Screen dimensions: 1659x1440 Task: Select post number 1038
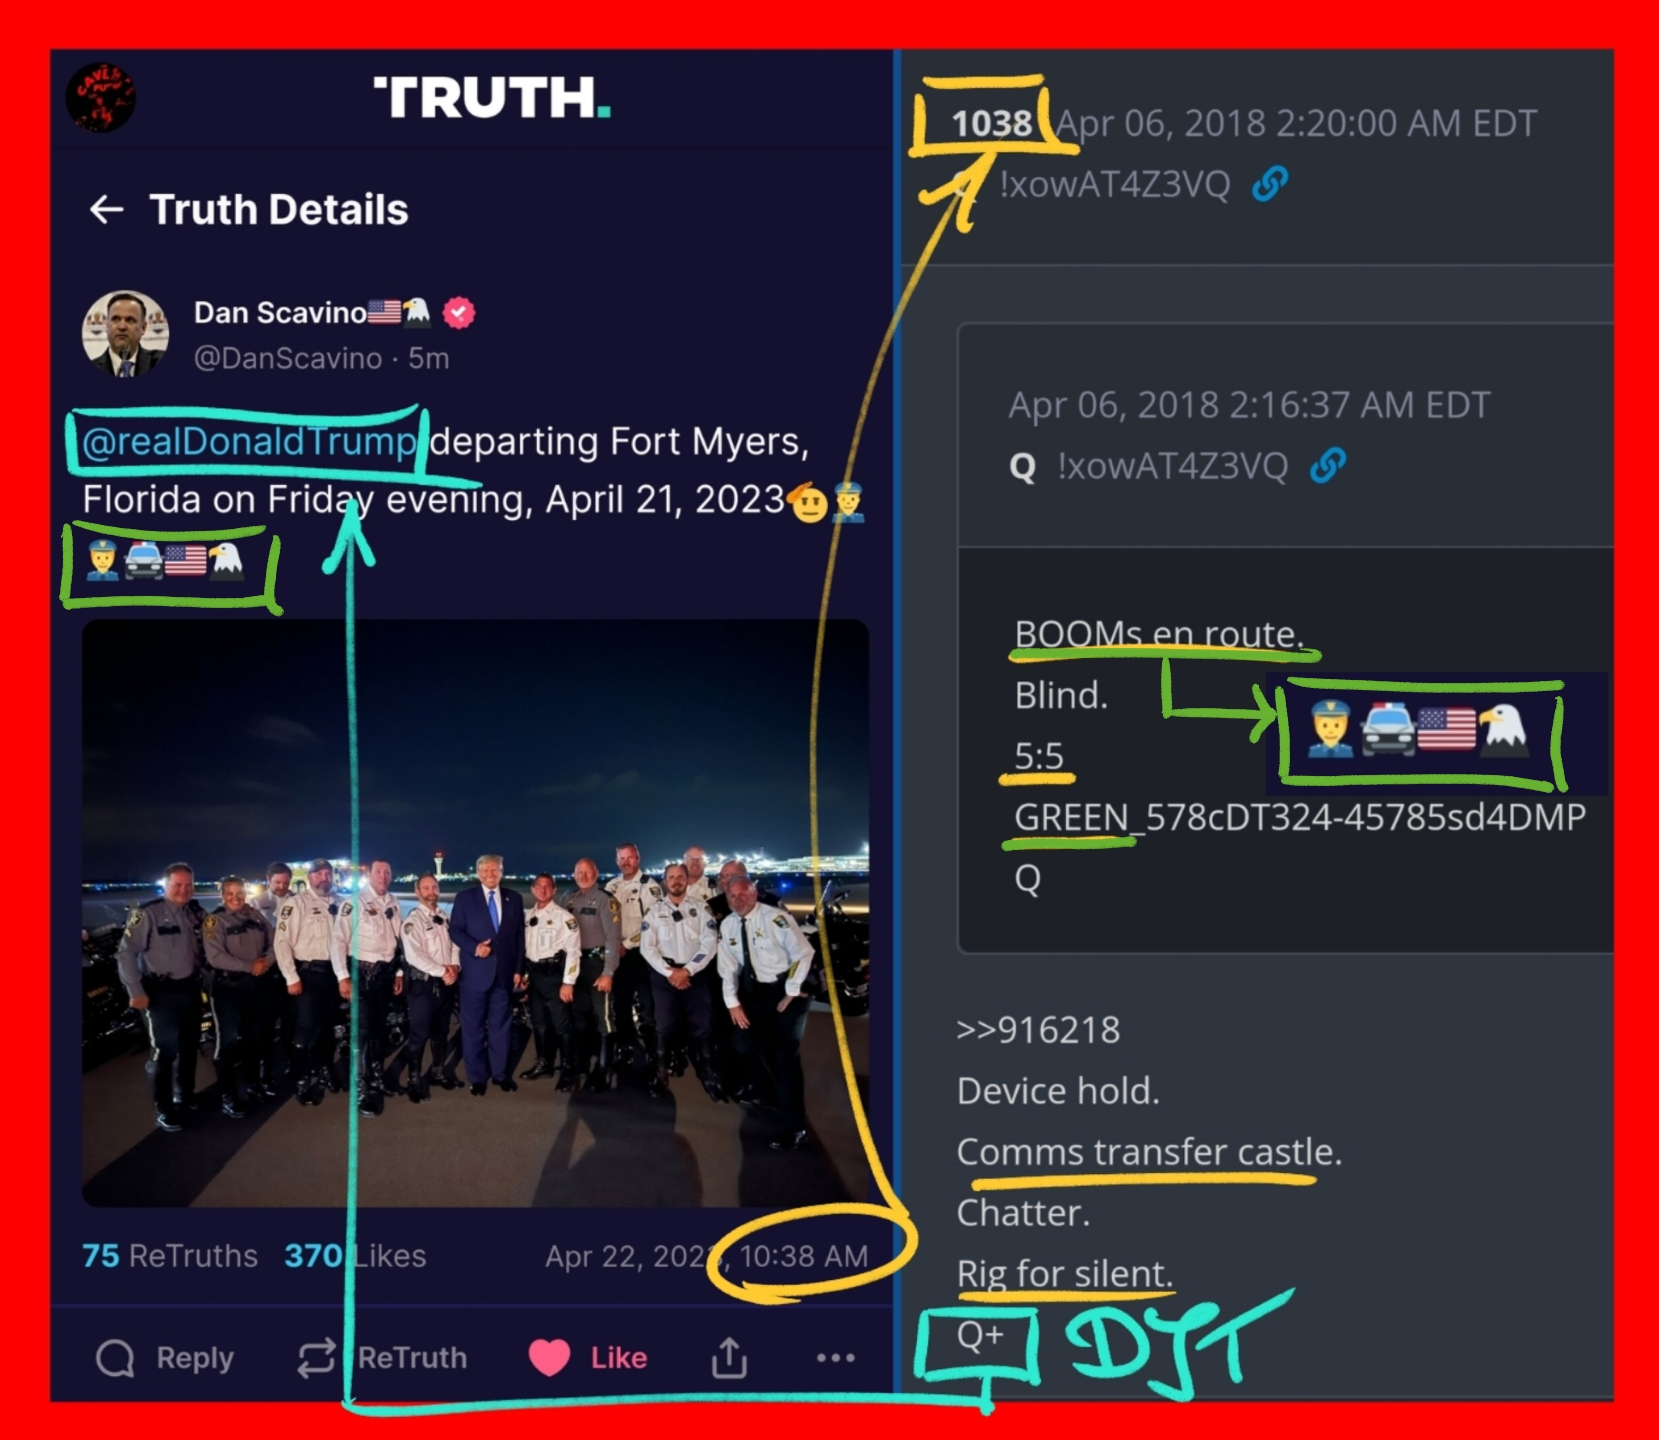pyautogui.click(x=991, y=124)
